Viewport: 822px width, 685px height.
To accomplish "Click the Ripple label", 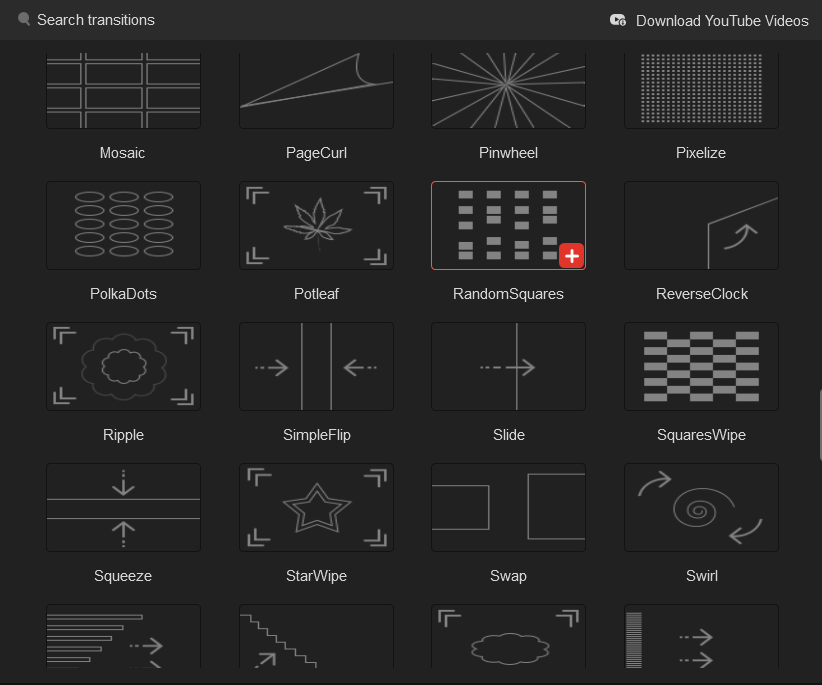I will 123,435.
